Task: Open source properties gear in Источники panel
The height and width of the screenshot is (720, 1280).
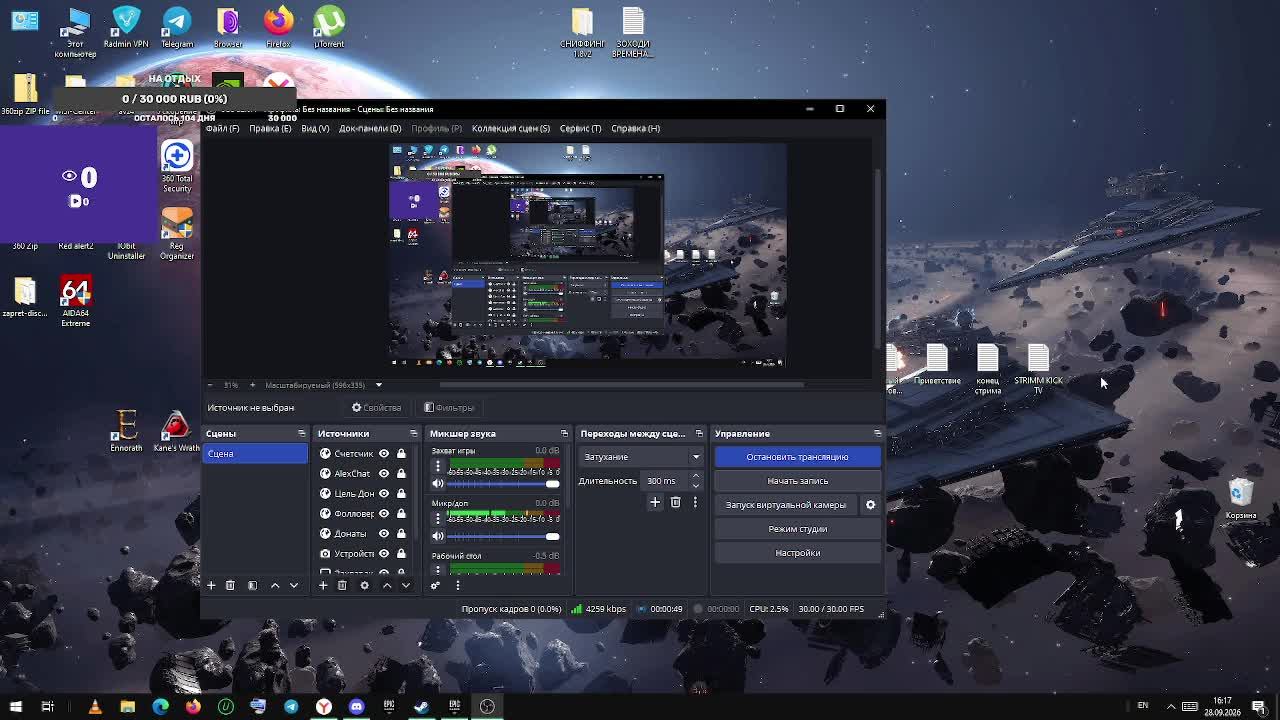Action: tap(364, 585)
